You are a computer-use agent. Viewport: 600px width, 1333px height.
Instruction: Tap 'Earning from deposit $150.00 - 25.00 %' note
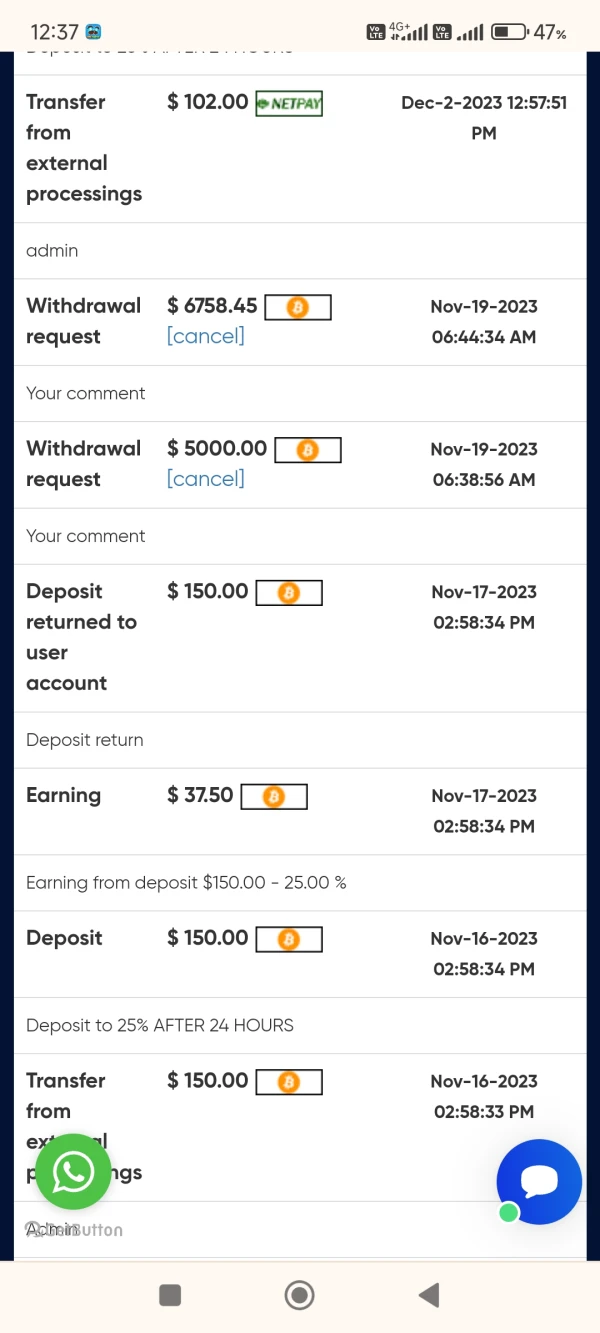pos(186,883)
